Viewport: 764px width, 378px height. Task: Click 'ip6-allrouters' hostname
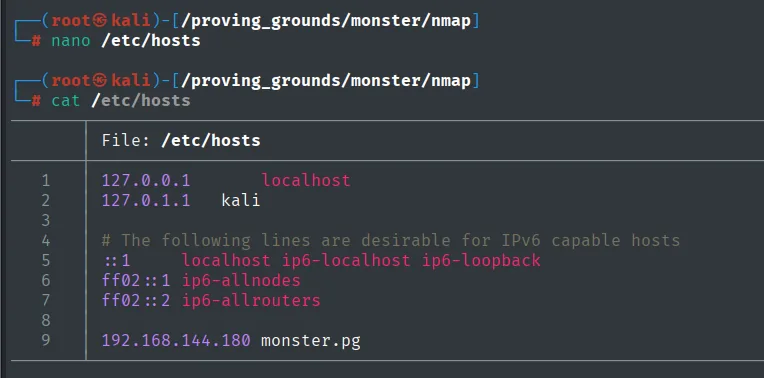coord(251,300)
